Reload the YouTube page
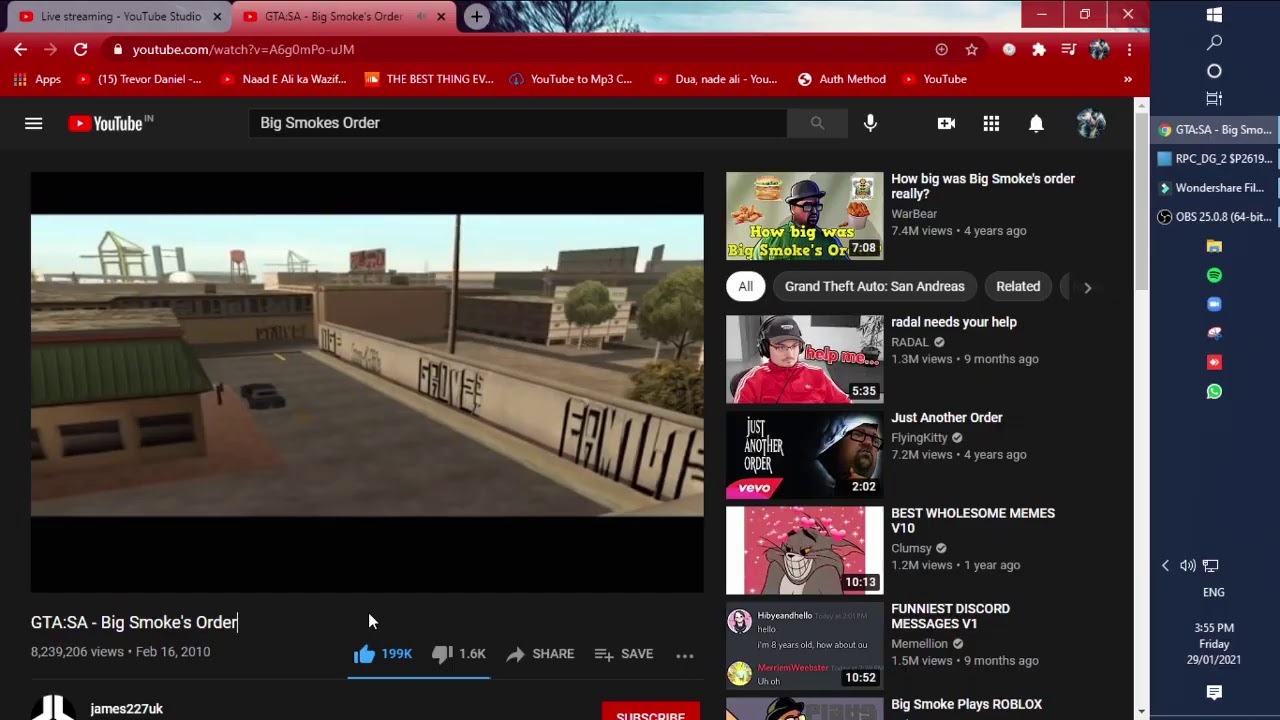Screen dimensions: 1280x720 [x=81, y=49]
